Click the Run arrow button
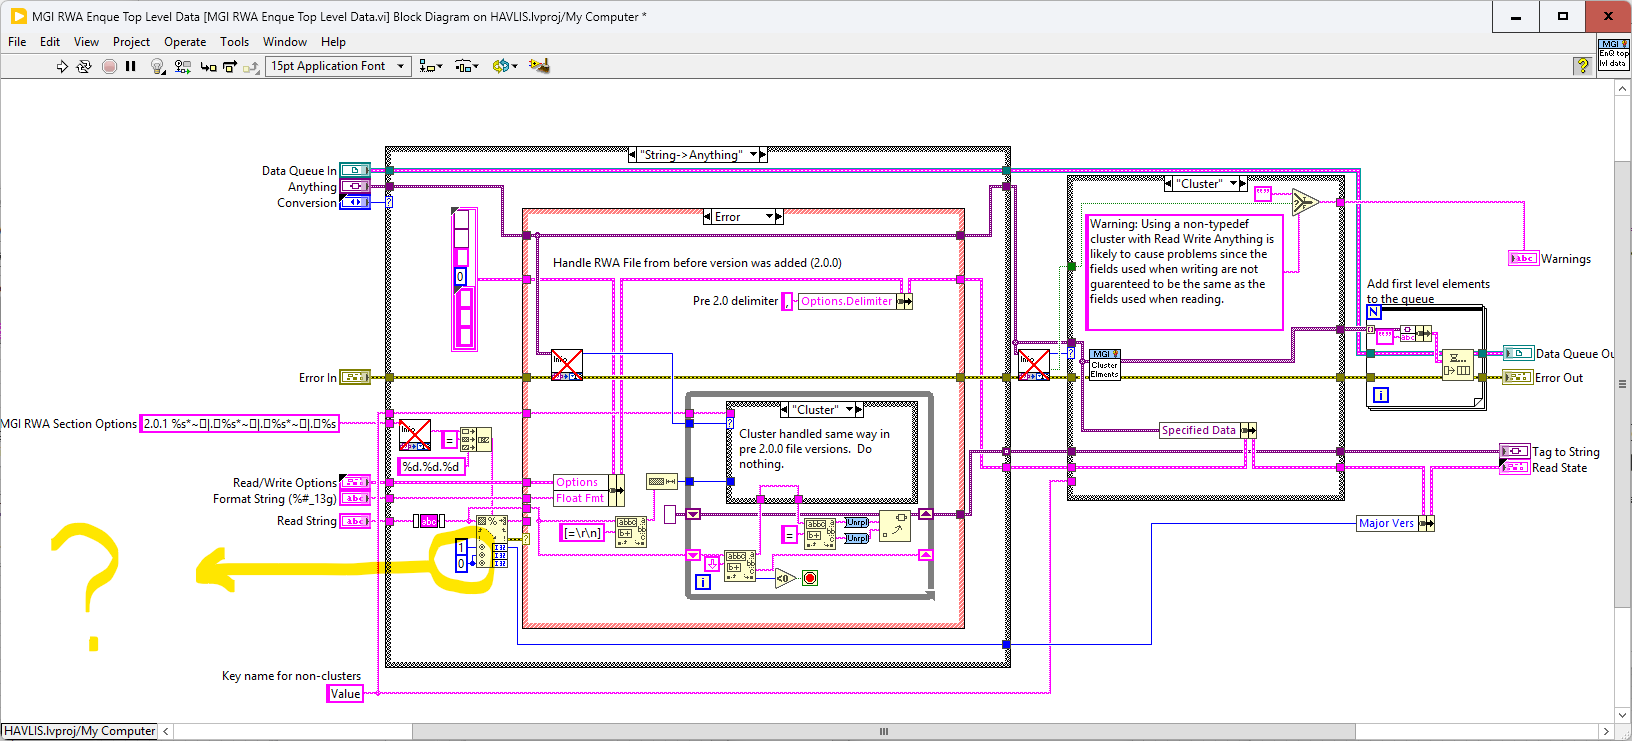The width and height of the screenshot is (1632, 741). coord(62,66)
